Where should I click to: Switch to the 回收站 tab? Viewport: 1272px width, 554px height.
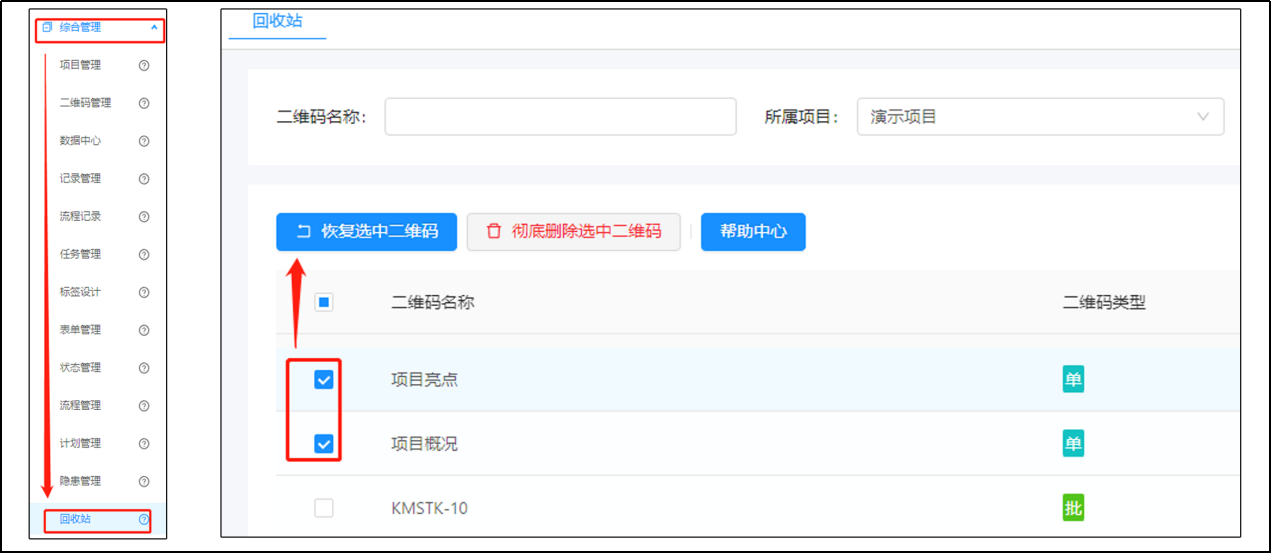click(x=277, y=21)
